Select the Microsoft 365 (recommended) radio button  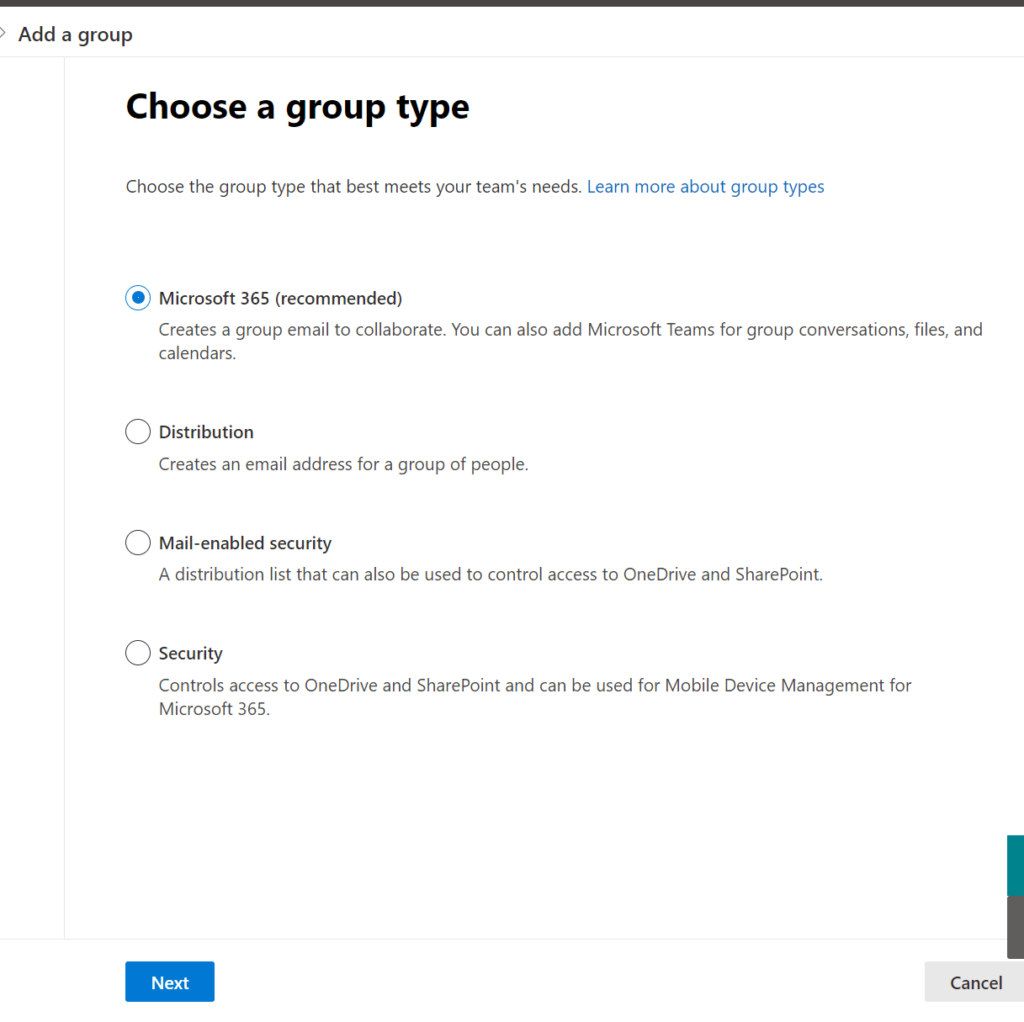click(138, 298)
